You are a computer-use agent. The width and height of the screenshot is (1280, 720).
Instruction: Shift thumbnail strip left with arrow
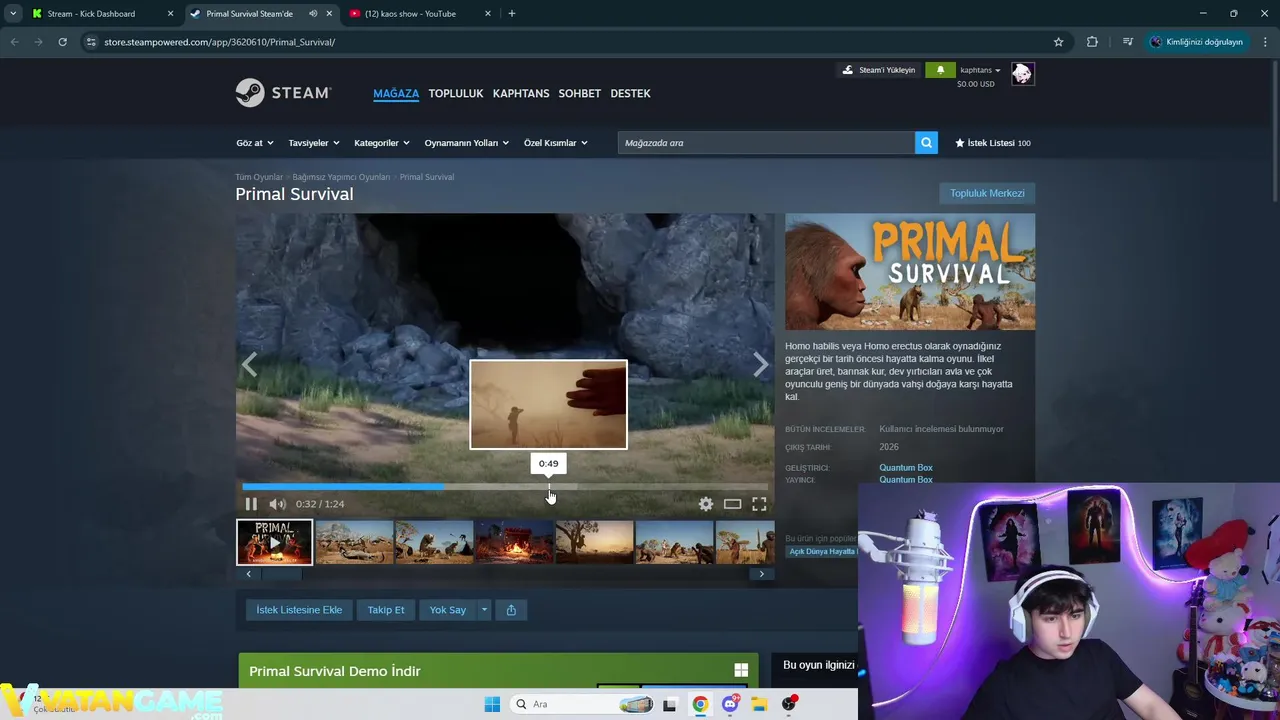click(249, 574)
